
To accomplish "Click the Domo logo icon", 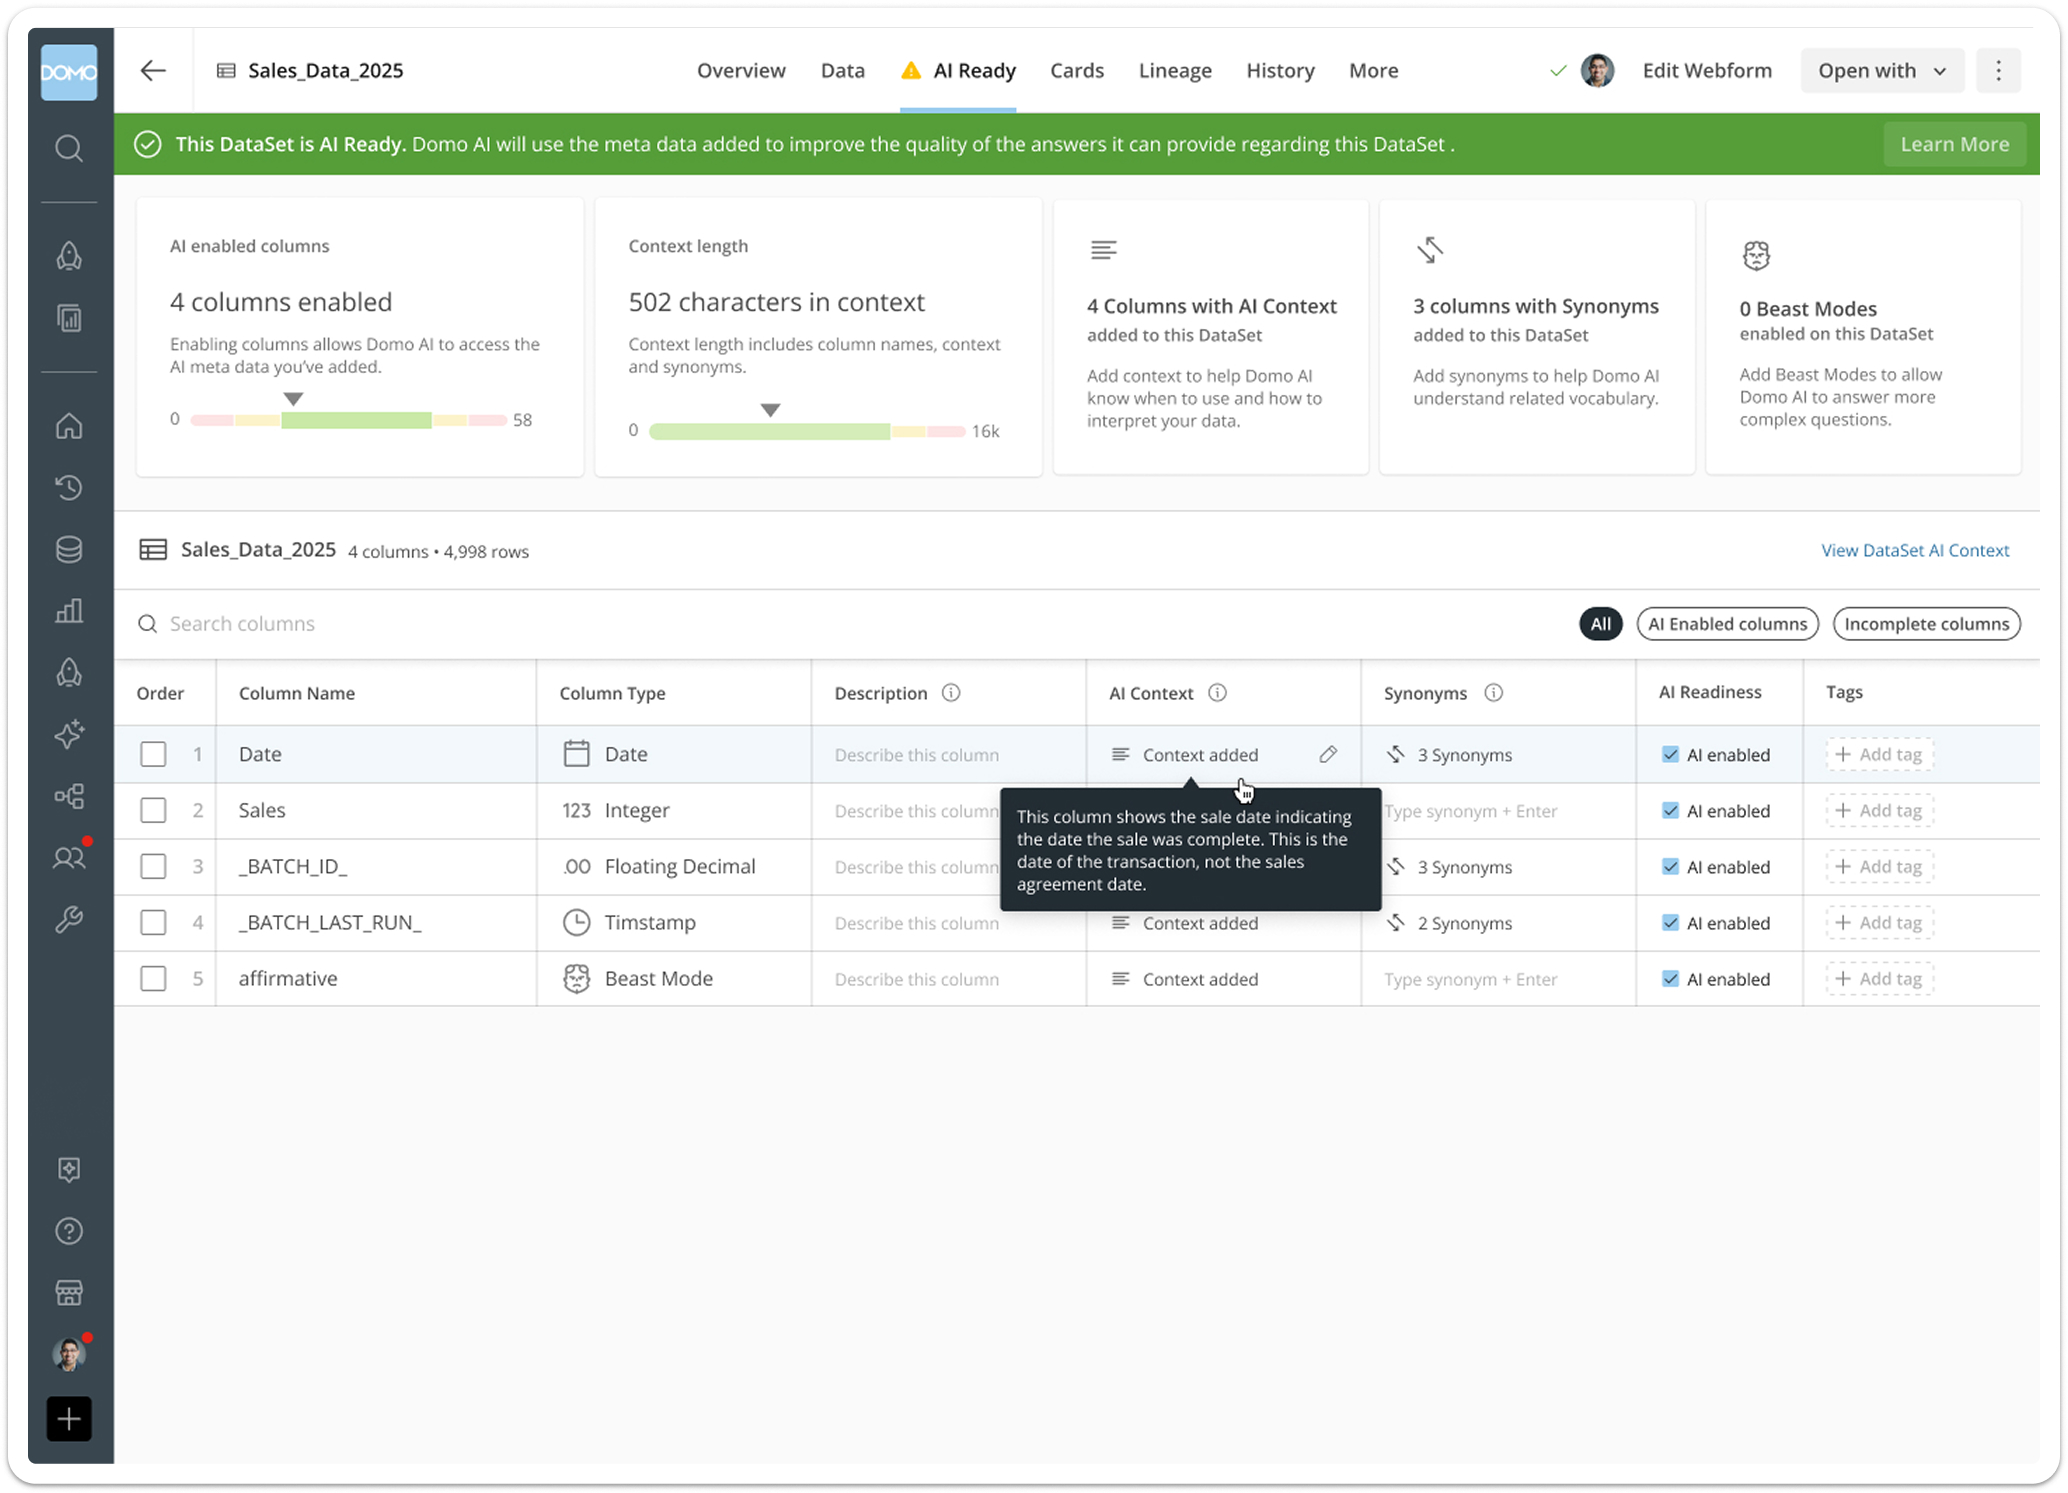I will click(69, 72).
